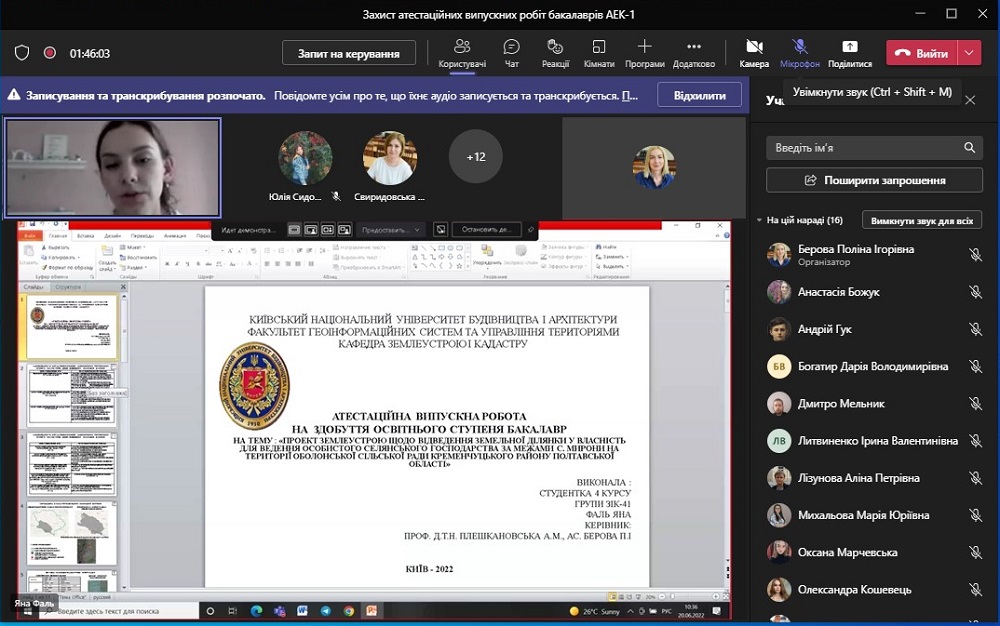This screenshot has width=1000, height=626.
Task: Open Word from shared taskbar
Action: (302, 611)
